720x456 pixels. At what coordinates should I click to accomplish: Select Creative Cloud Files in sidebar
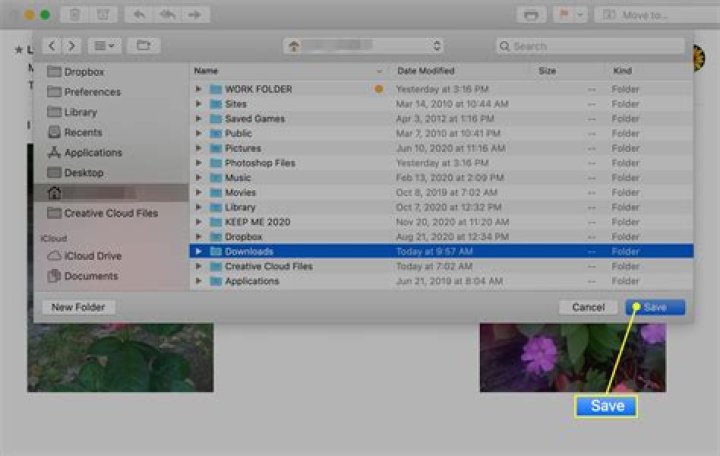coord(110,213)
